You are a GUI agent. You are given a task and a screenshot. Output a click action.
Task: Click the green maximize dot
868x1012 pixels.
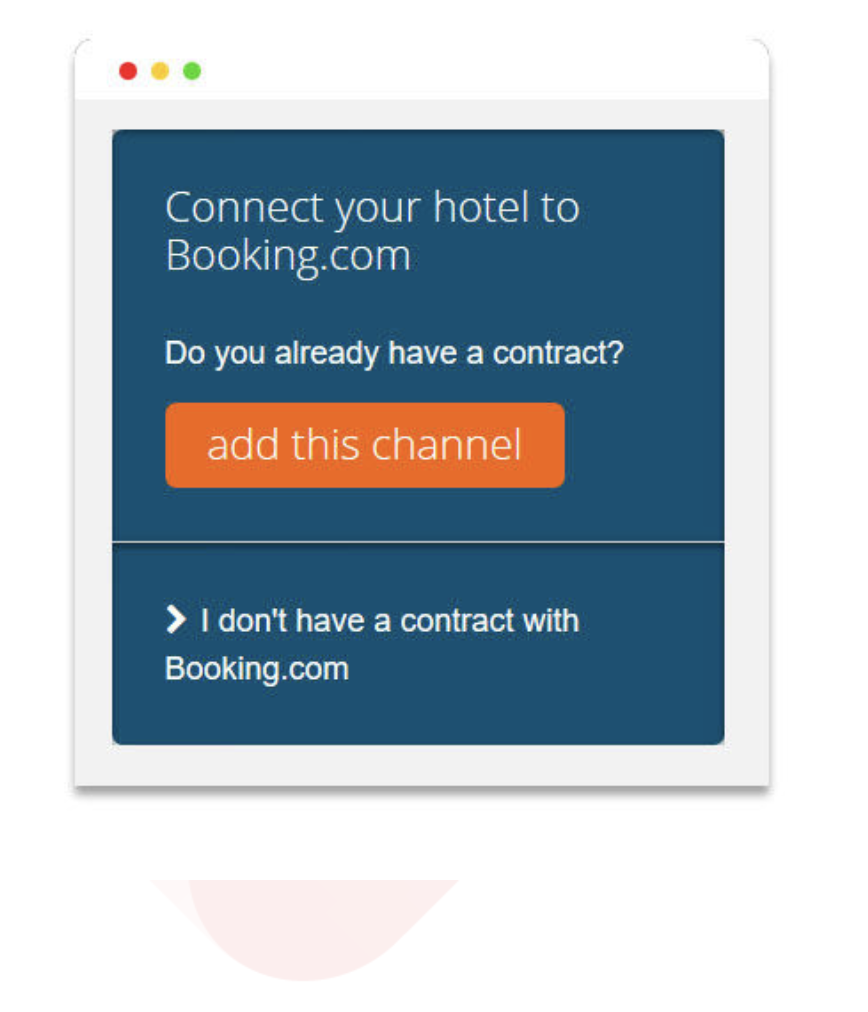(192, 71)
